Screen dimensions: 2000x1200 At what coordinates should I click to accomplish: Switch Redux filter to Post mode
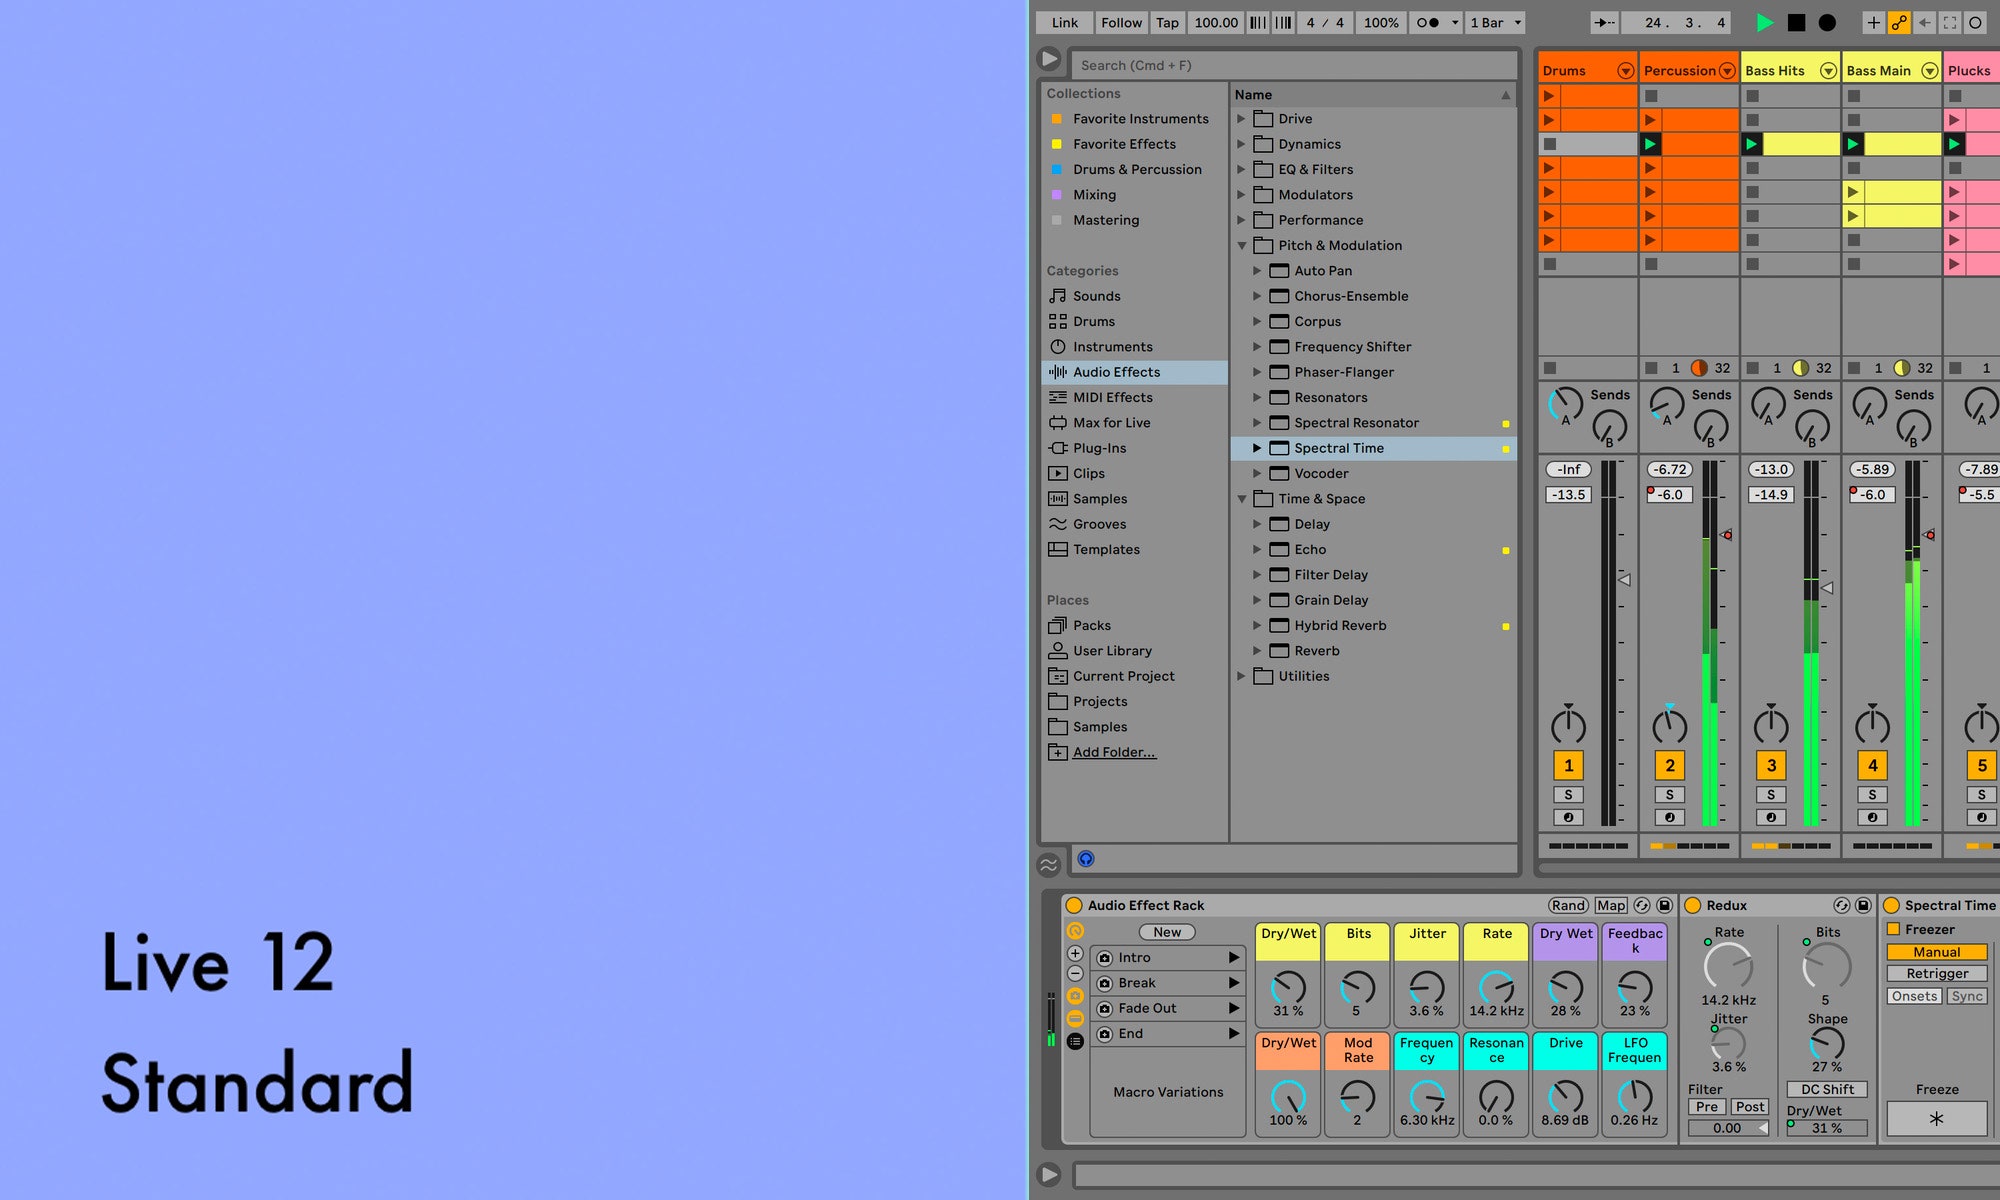(x=1749, y=1106)
